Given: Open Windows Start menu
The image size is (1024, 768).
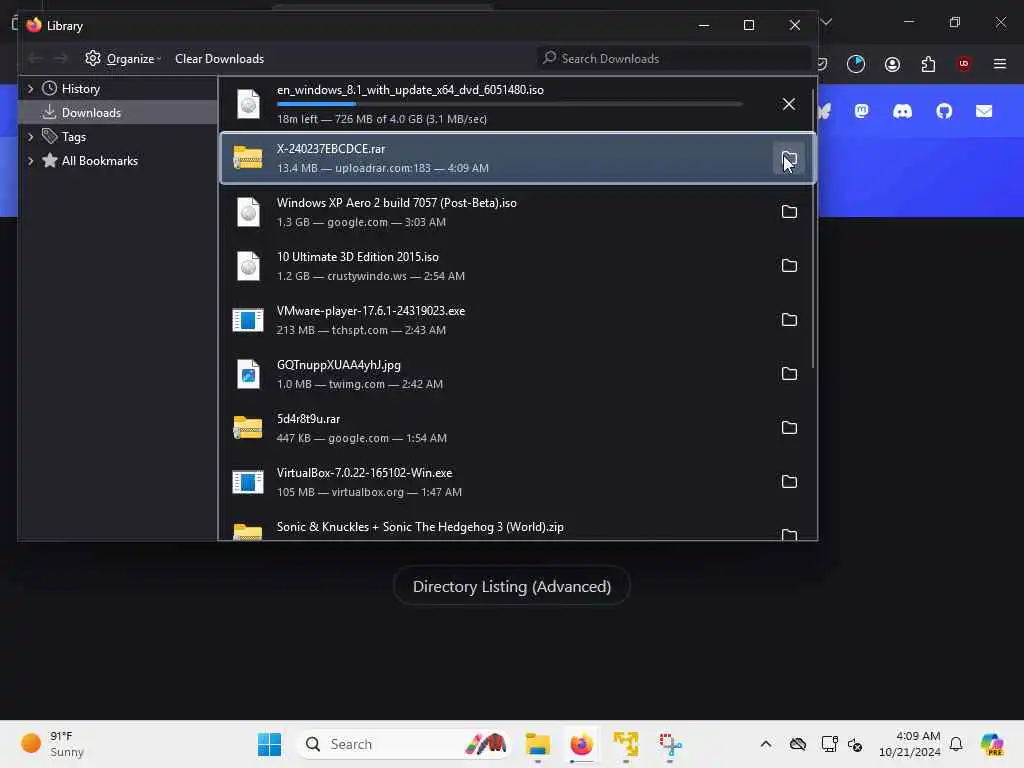Looking at the screenshot, I should (269, 744).
